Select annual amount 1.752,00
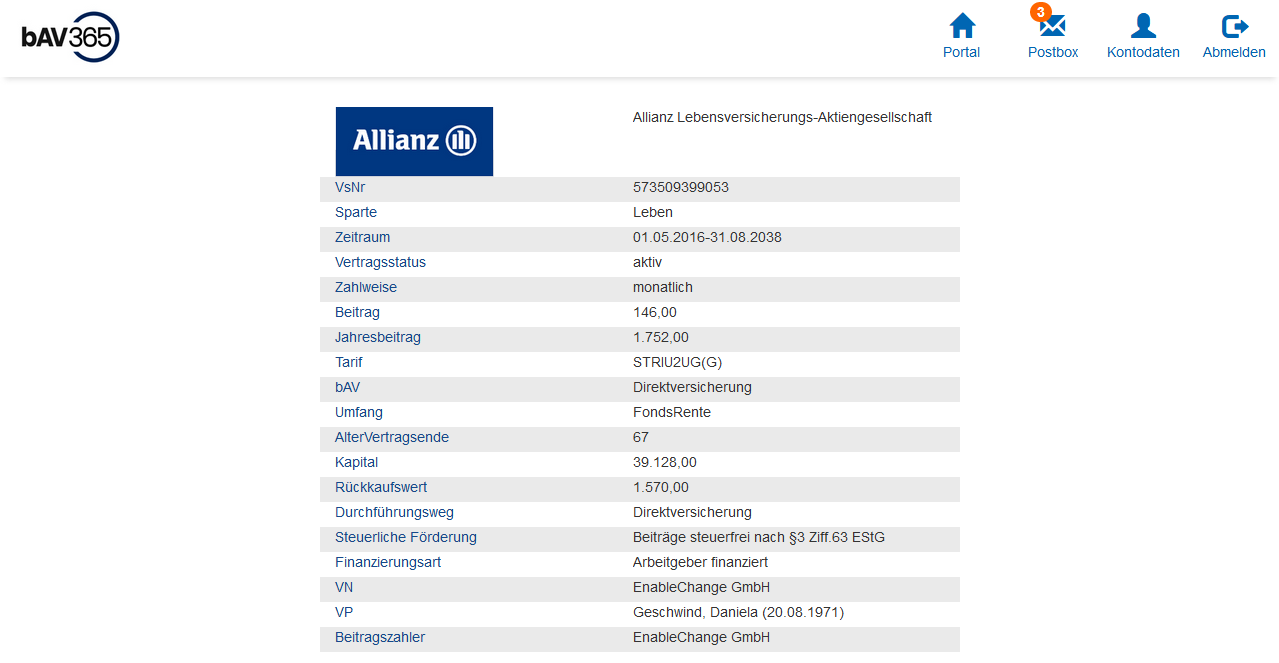Image resolution: width=1279 pixels, height=663 pixels. 661,338
